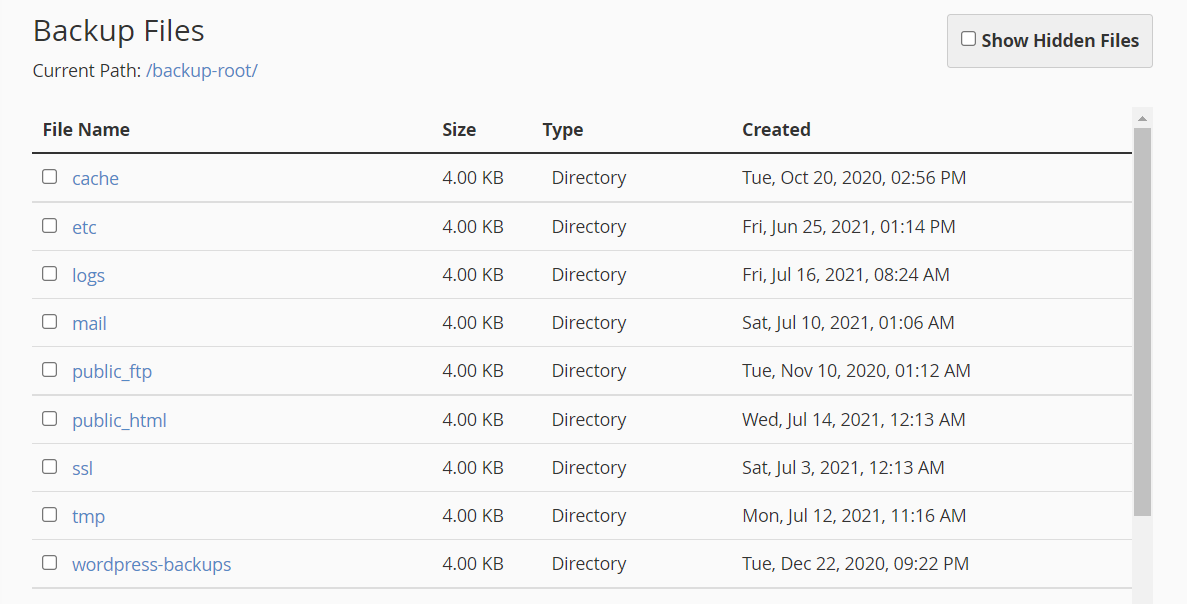Screen dimensions: 1187x604
Task: Click the date Tue, Nov 10, 2020, 01:12 AM
Action: click(856, 371)
